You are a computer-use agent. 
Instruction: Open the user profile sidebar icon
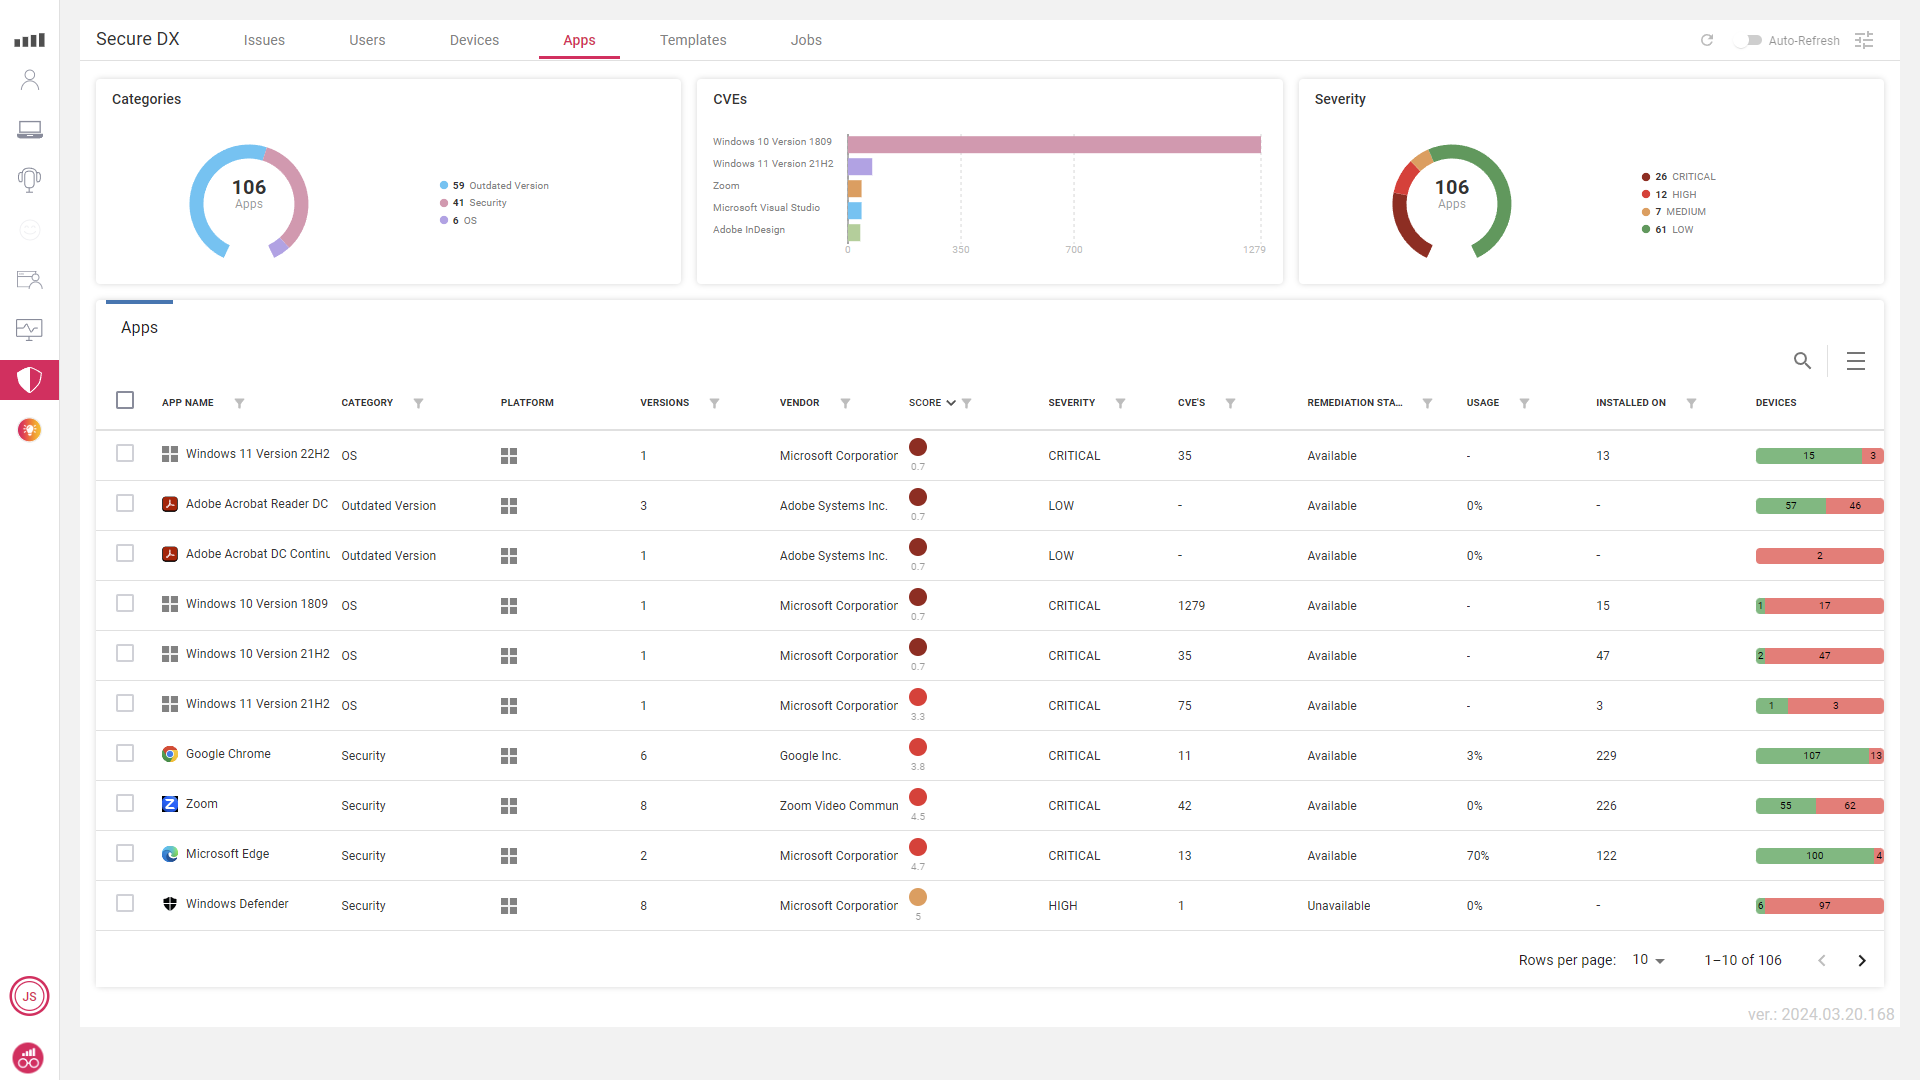30,80
